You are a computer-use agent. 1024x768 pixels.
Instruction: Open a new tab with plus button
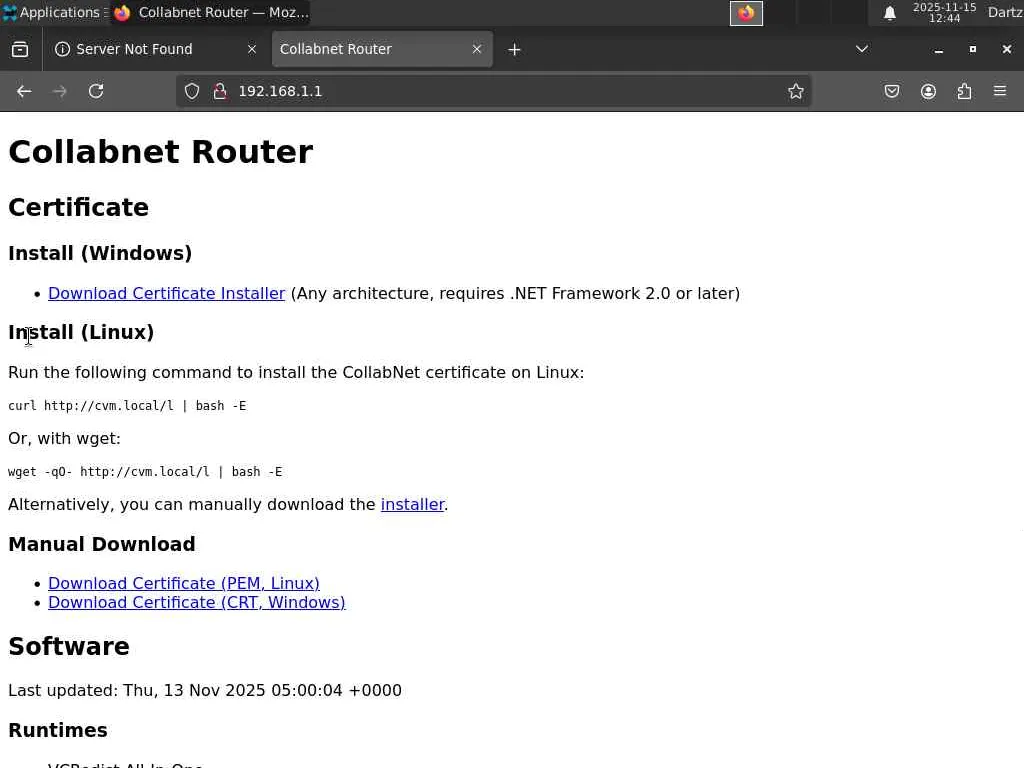pyautogui.click(x=514, y=50)
